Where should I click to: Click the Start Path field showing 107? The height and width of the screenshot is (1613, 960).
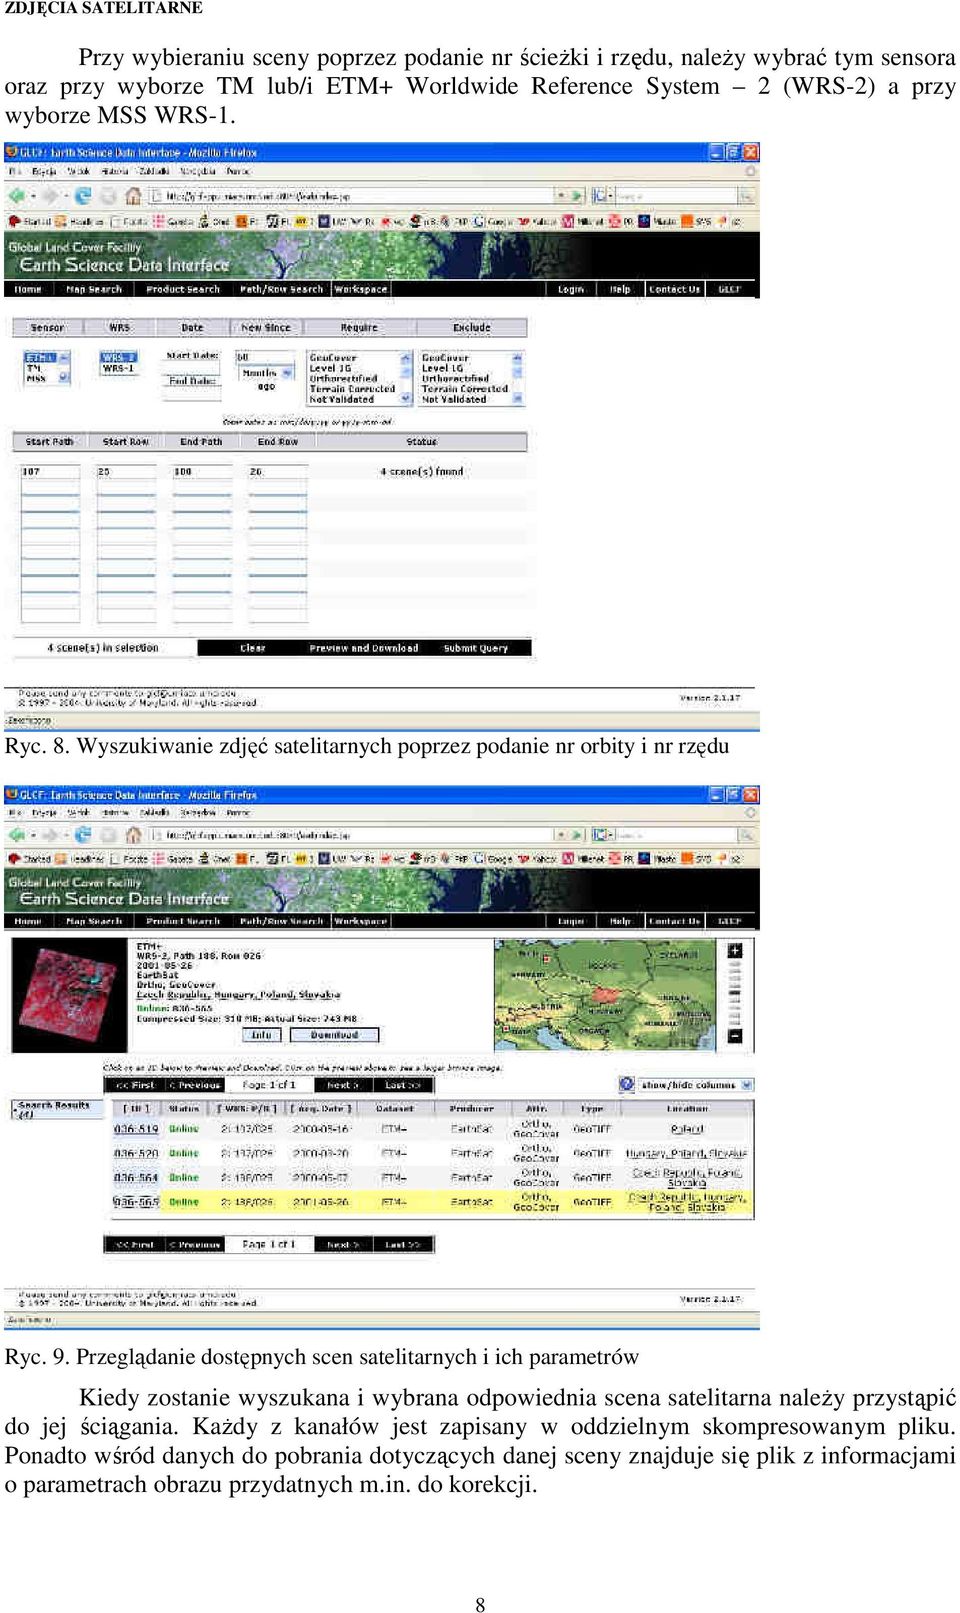click(50, 471)
